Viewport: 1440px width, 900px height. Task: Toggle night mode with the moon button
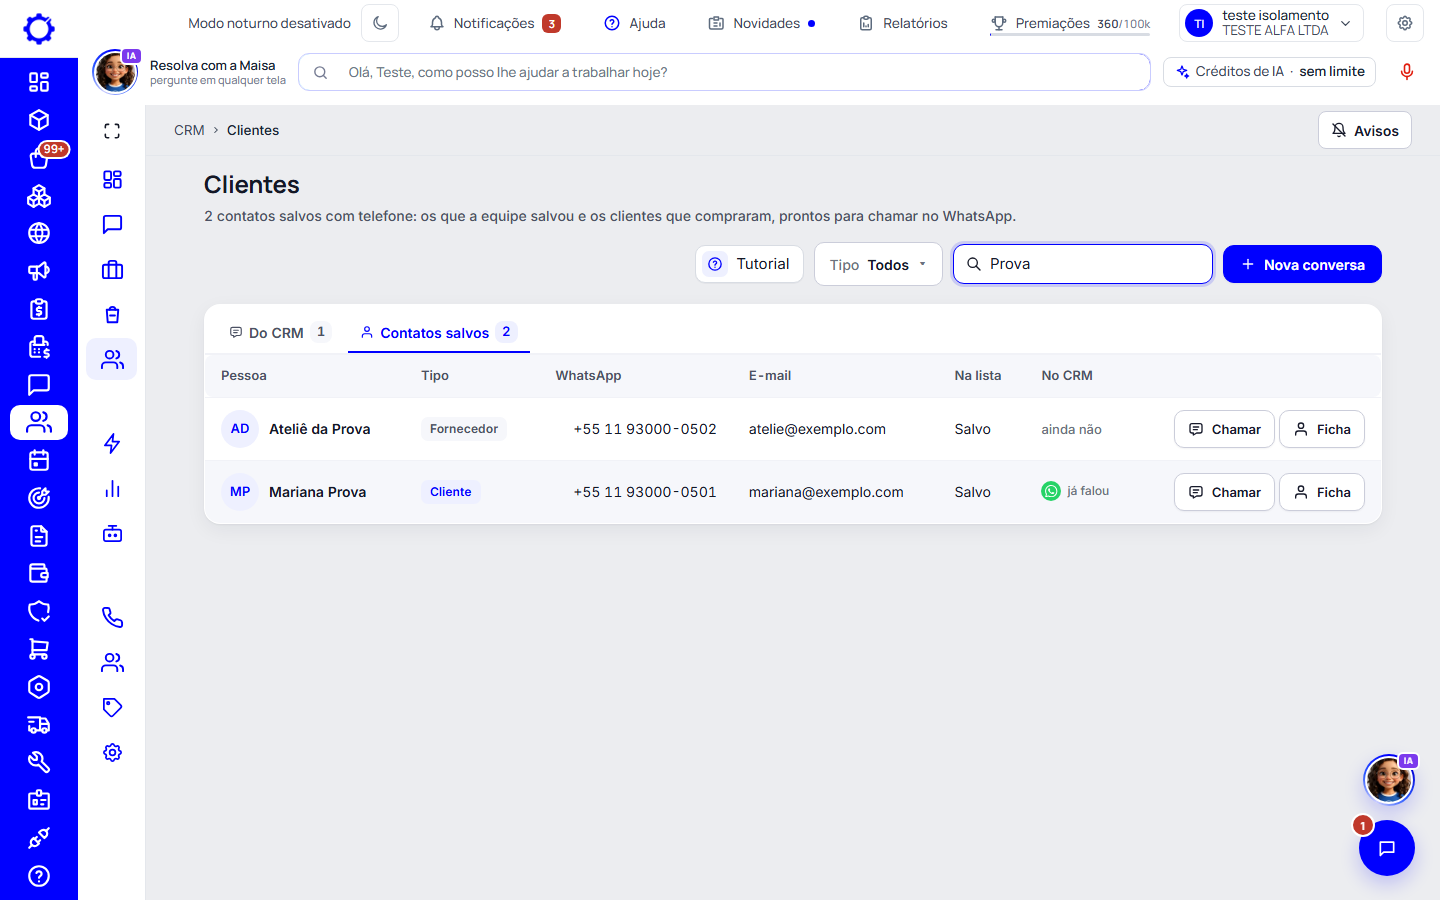380,23
